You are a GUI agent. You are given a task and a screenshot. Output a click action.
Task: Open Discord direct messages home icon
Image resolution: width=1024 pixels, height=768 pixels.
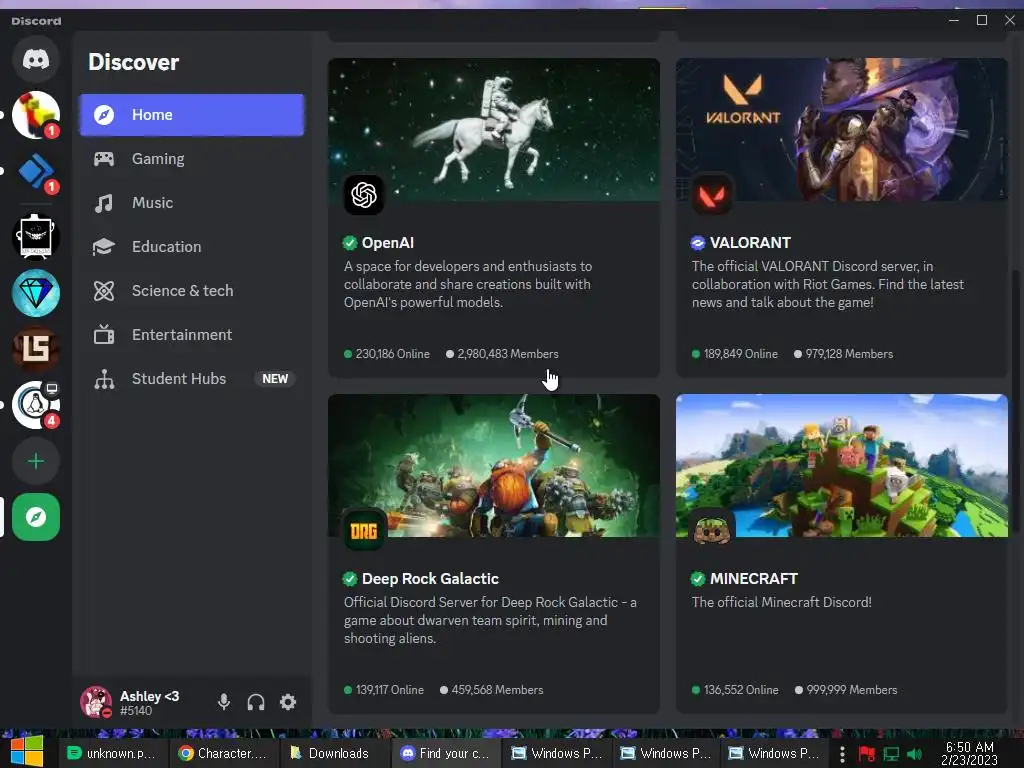36,59
